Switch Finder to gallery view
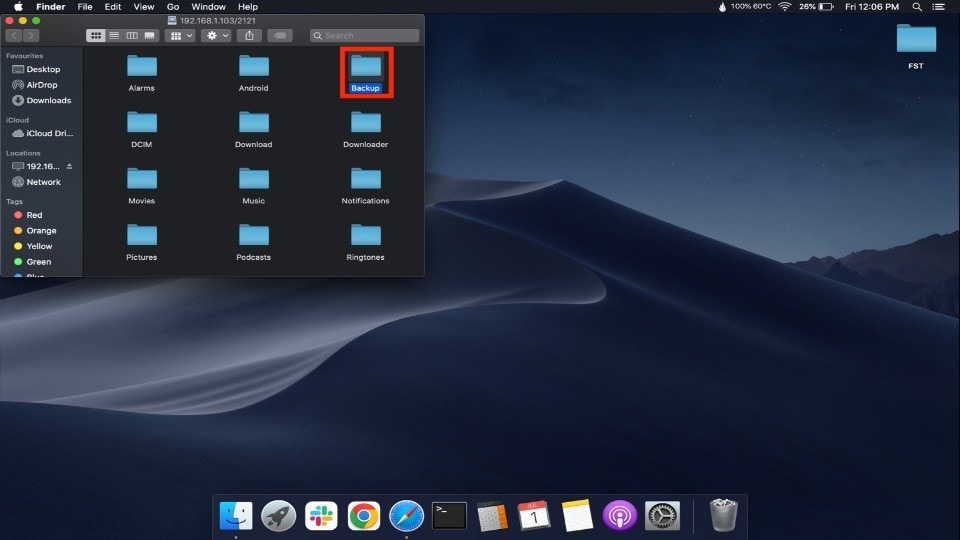 tap(149, 36)
